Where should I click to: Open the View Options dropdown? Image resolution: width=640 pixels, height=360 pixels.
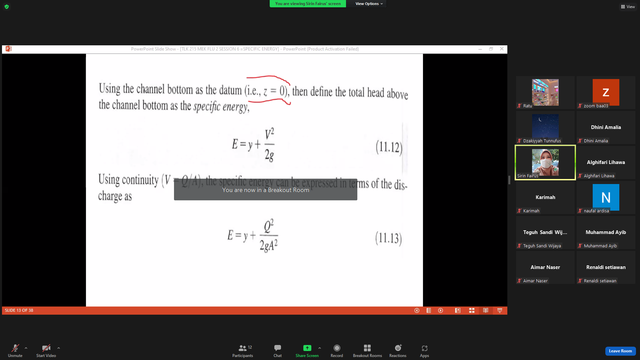(x=369, y=4)
